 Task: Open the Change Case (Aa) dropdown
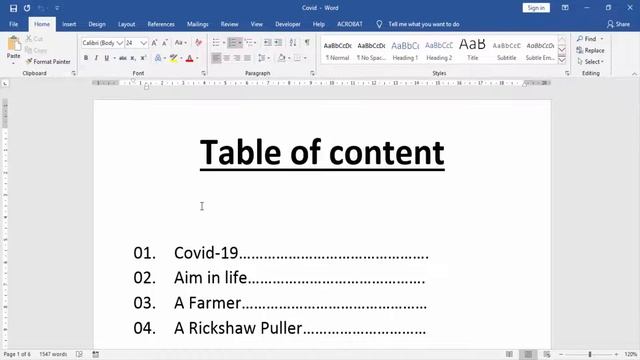(x=180, y=43)
